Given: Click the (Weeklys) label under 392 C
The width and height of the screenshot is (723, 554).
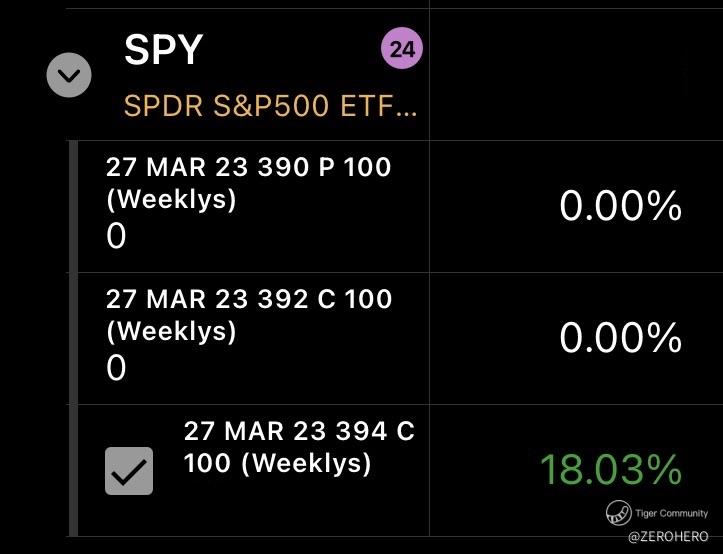Looking at the screenshot, I should (x=171, y=331).
